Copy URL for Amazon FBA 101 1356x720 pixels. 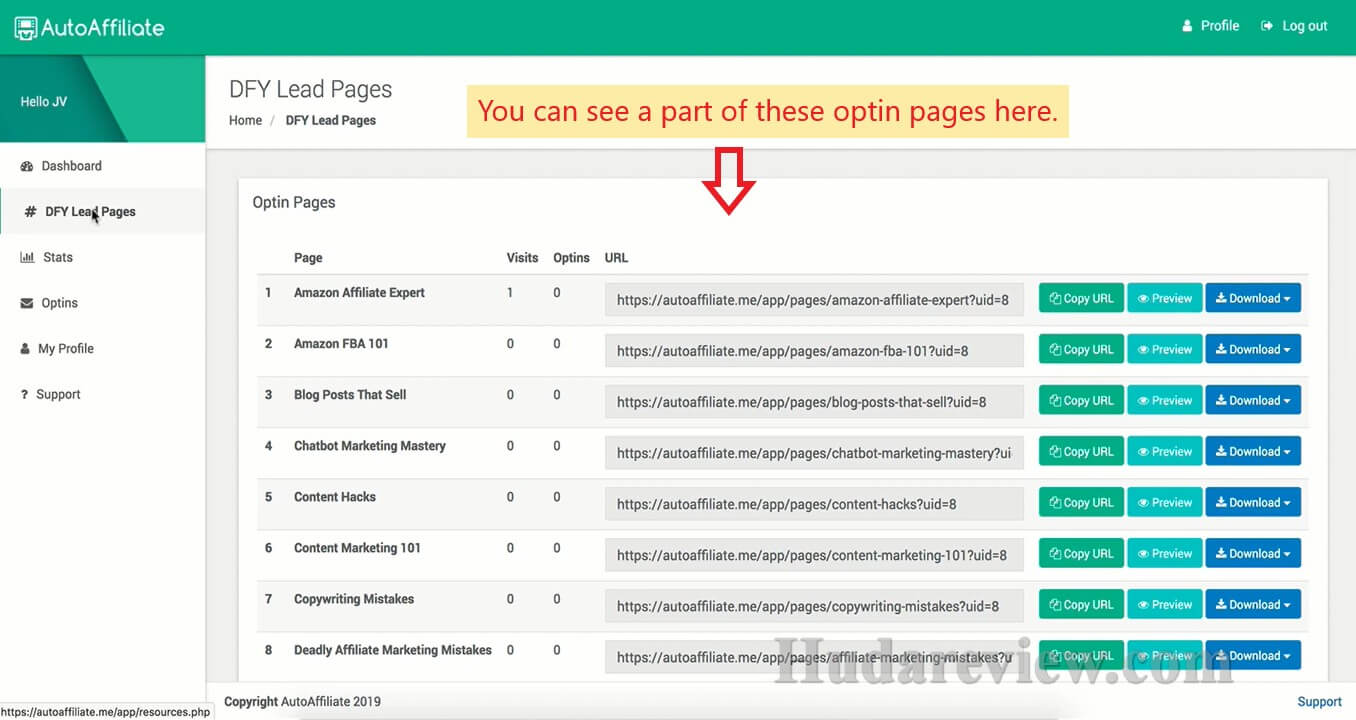pyautogui.click(x=1081, y=349)
